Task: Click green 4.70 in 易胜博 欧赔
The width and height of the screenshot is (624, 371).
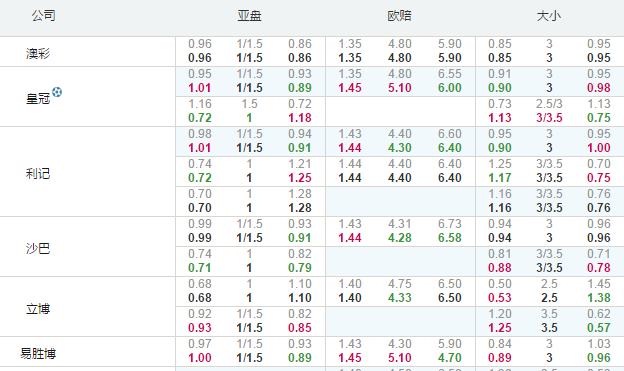Action: click(x=450, y=358)
